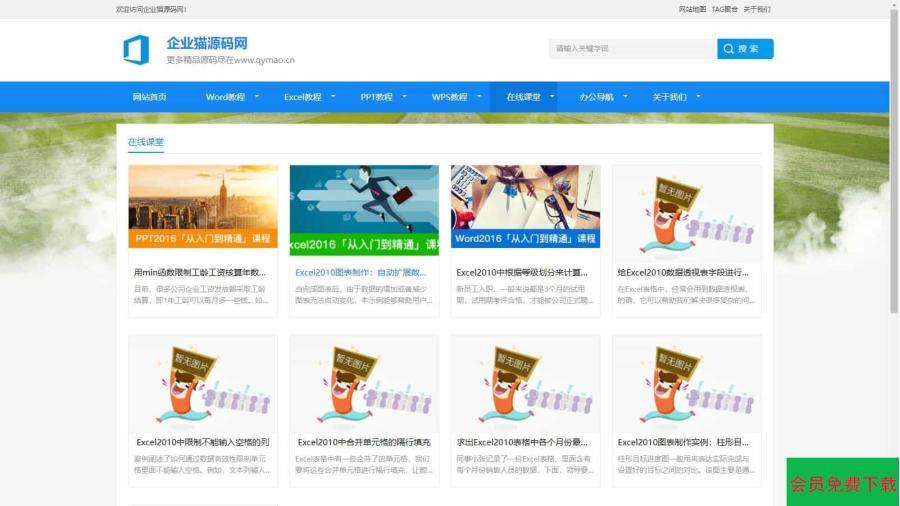Open the Excel教程 navigation item

tap(302, 97)
